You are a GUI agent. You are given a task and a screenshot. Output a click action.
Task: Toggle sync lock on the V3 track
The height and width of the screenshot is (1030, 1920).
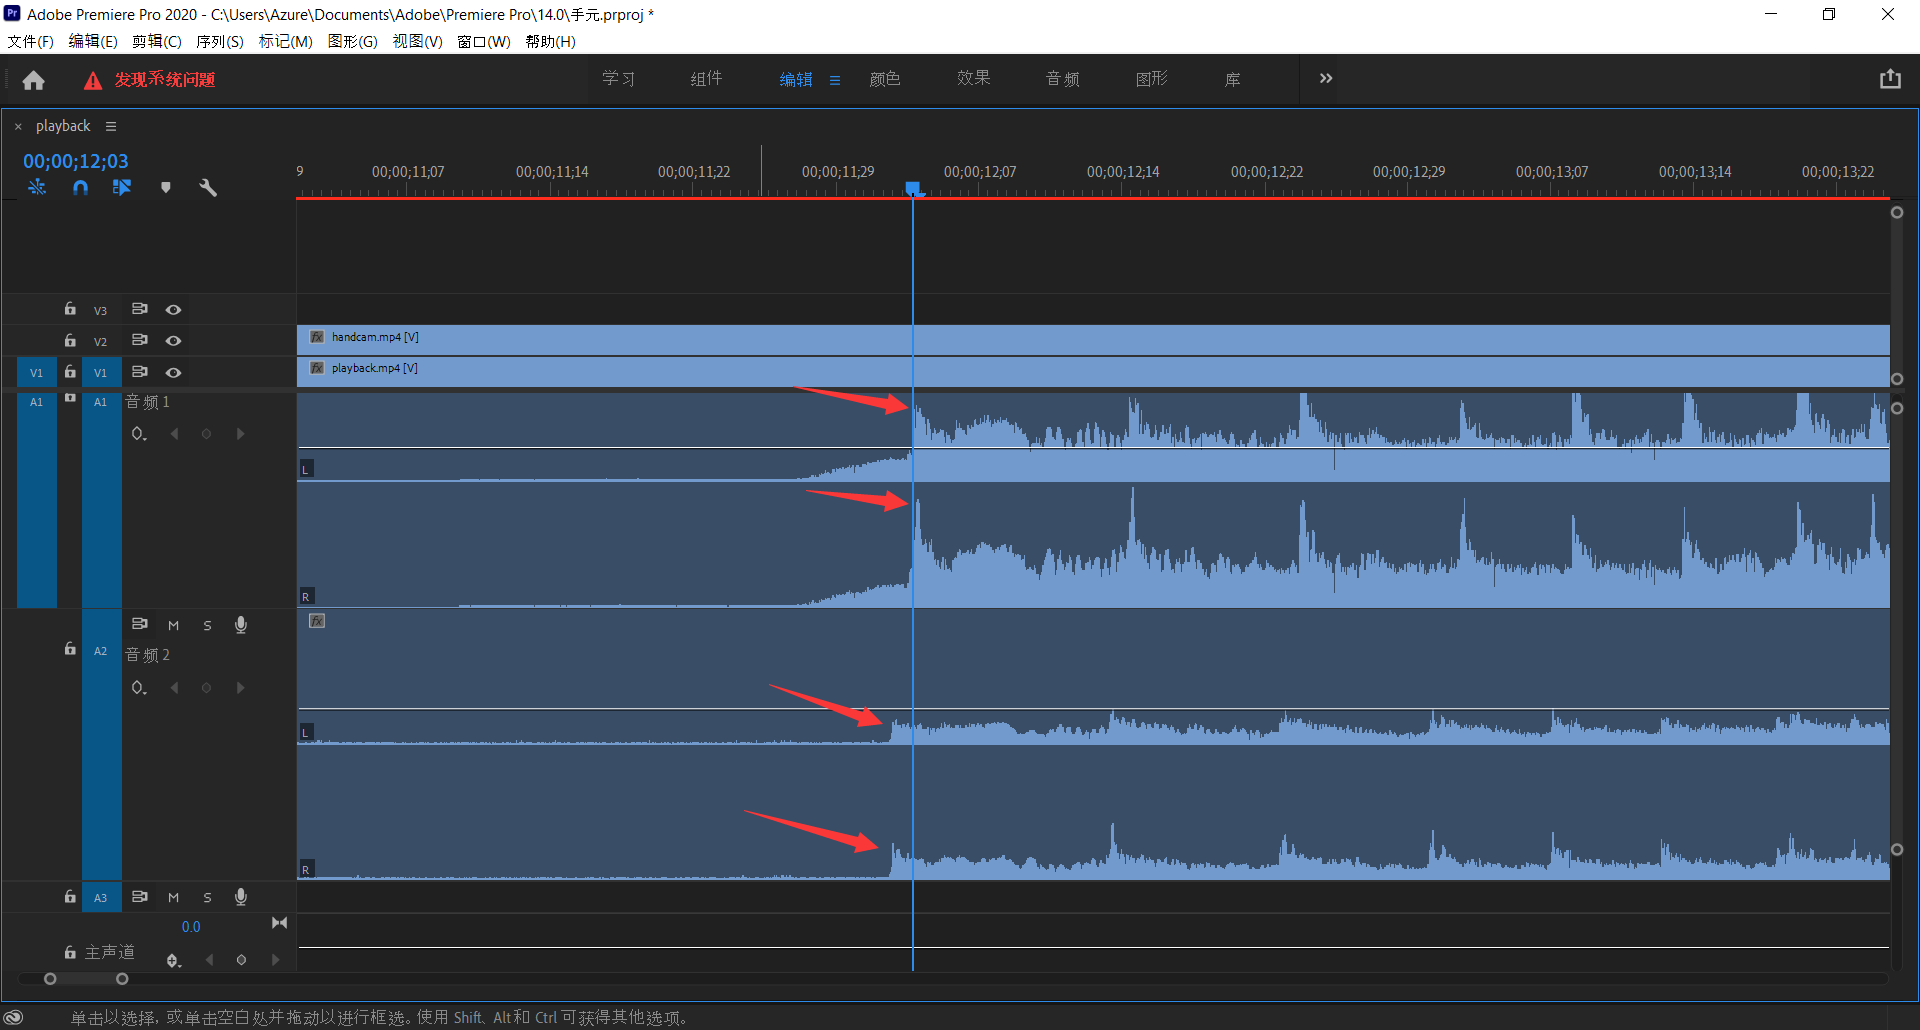[140, 309]
